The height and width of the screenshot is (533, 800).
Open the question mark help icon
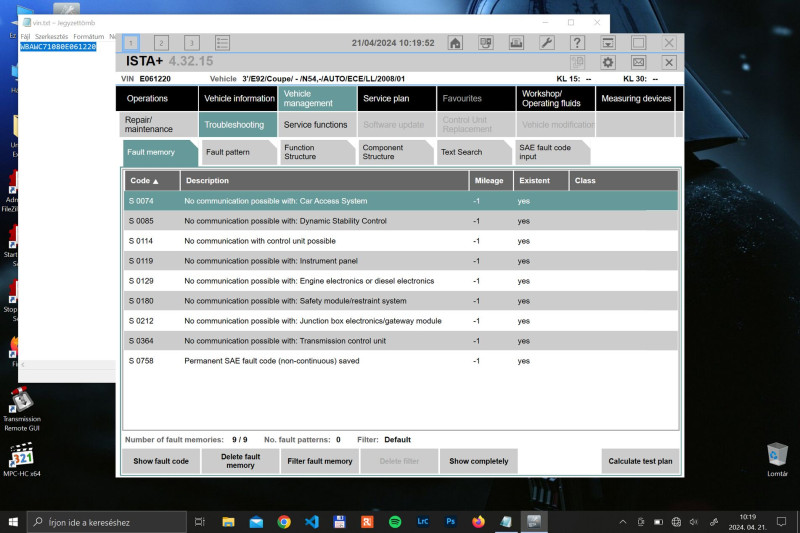pyautogui.click(x=577, y=43)
